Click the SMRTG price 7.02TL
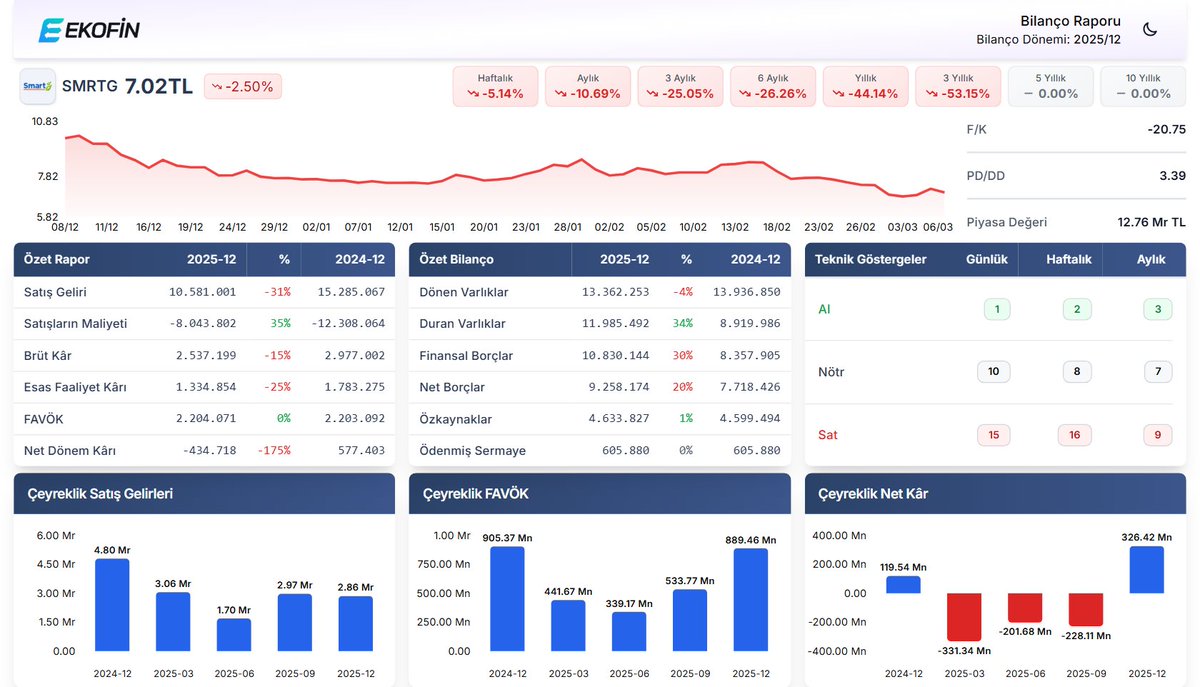Viewport: 1200px width, 687px height. pyautogui.click(x=159, y=87)
